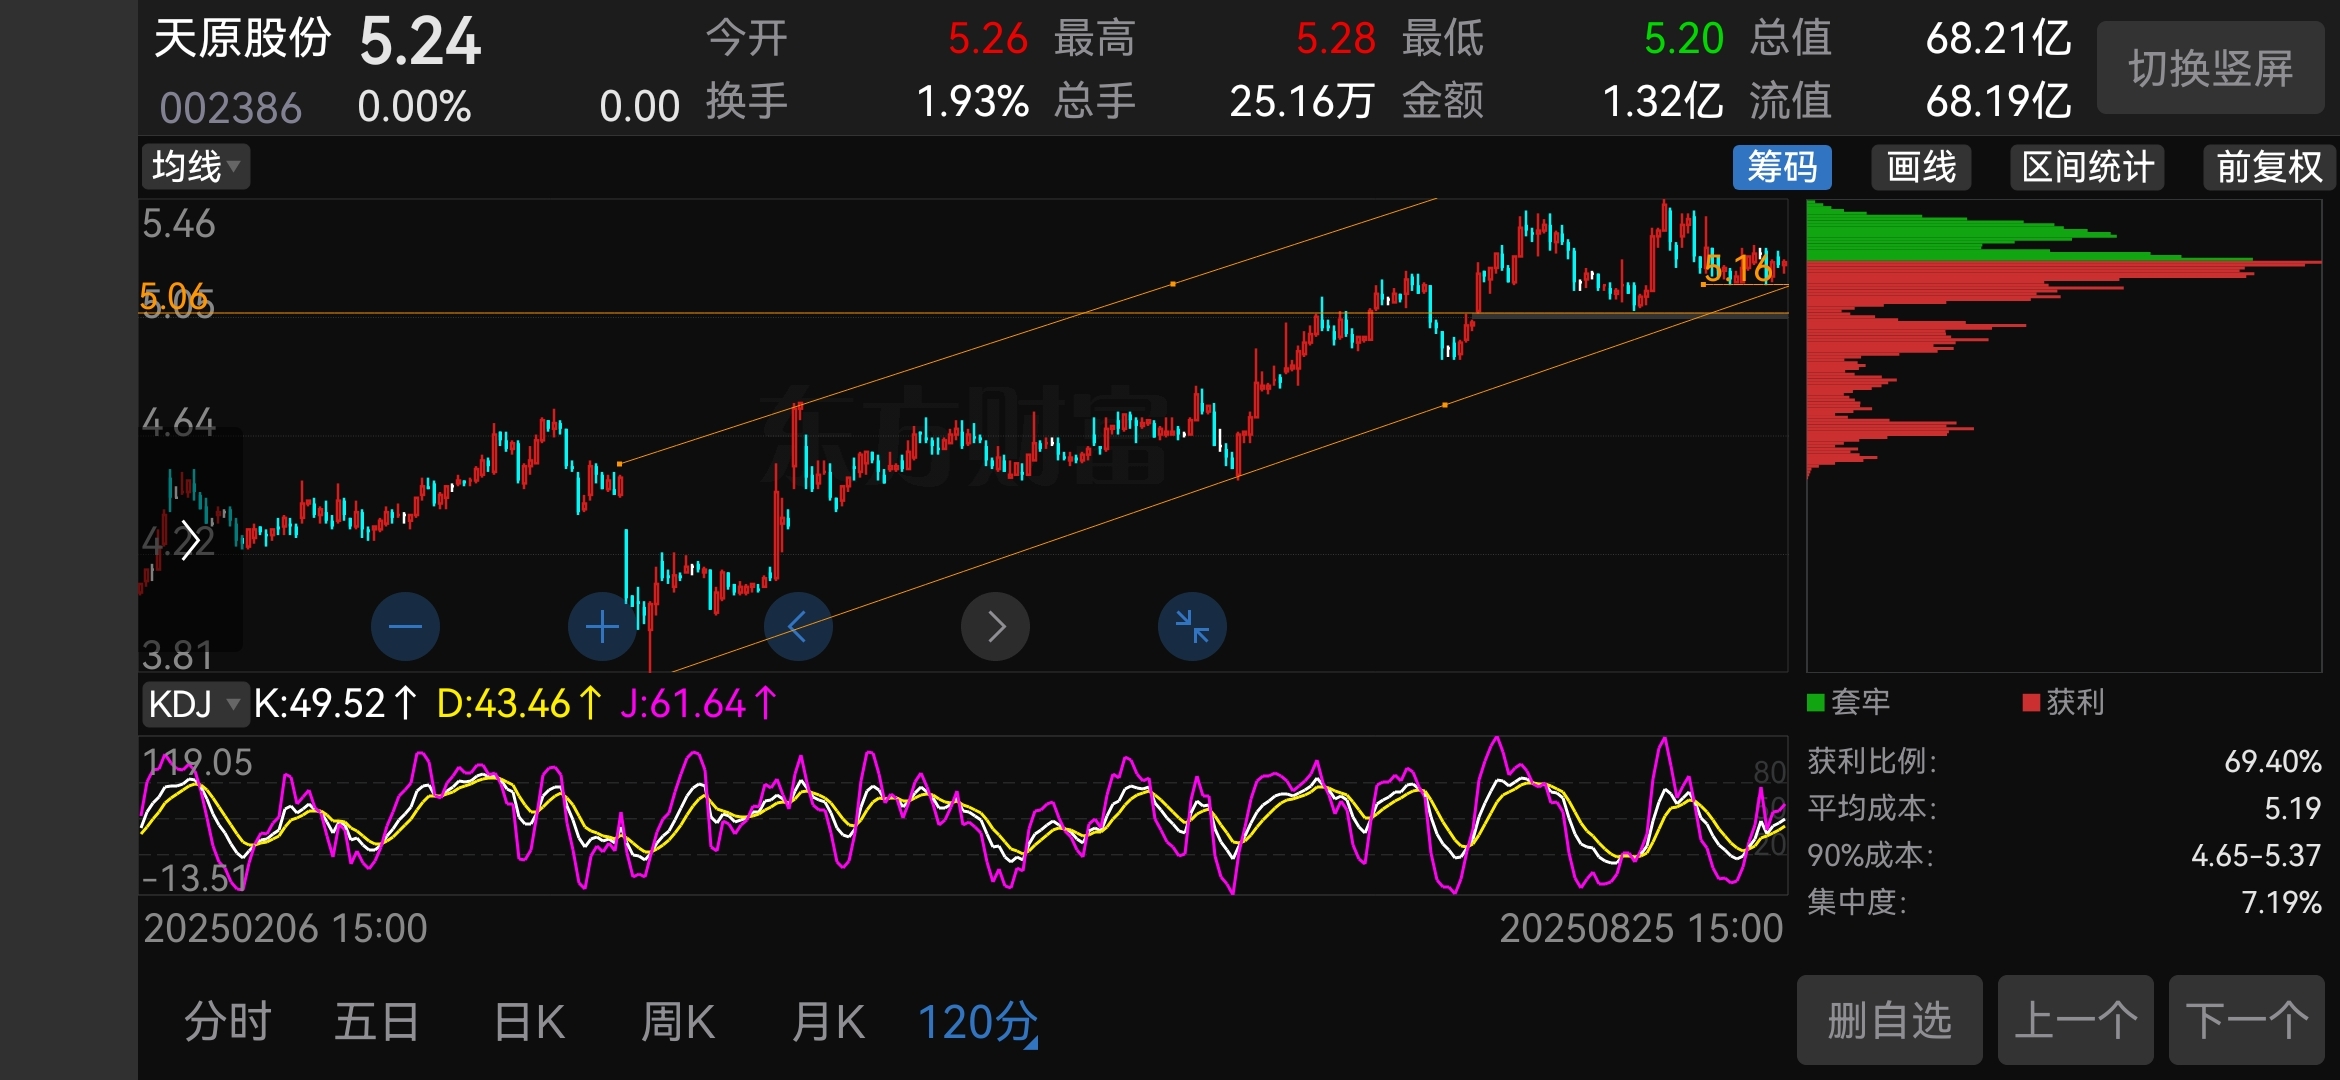Click the 获利比例 value 69.40%
The height and width of the screenshot is (1080, 2340).
(x=2272, y=762)
